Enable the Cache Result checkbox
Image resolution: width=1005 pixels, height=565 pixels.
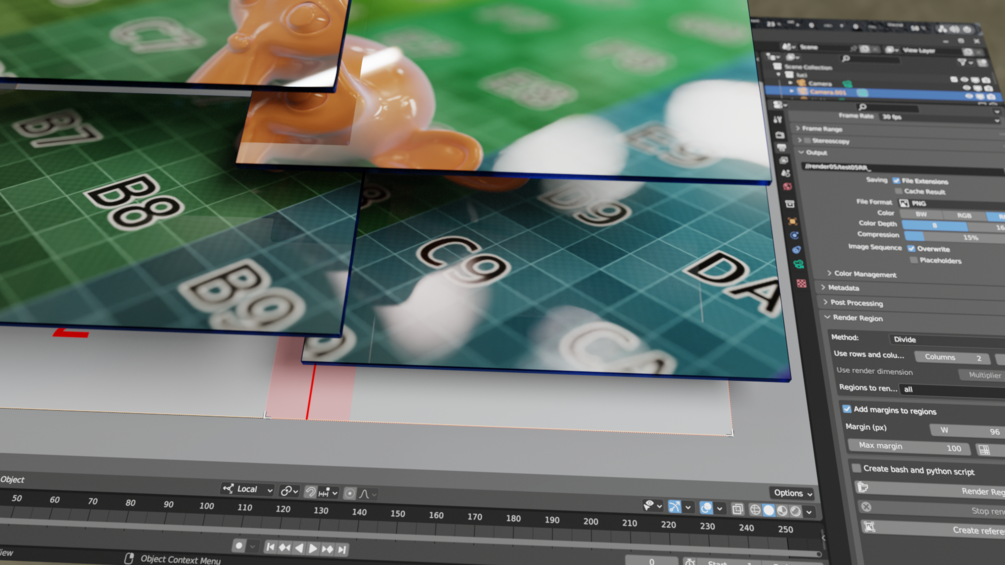899,192
